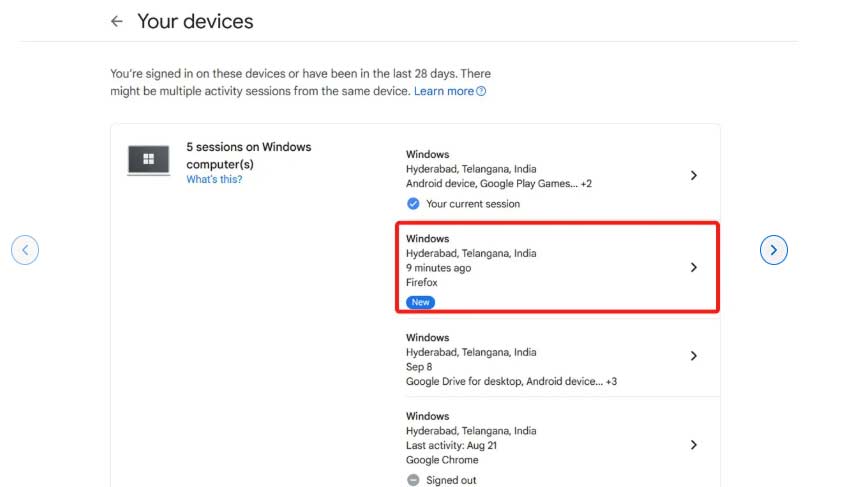
Task: Click the blue New badge
Action: tap(420, 302)
